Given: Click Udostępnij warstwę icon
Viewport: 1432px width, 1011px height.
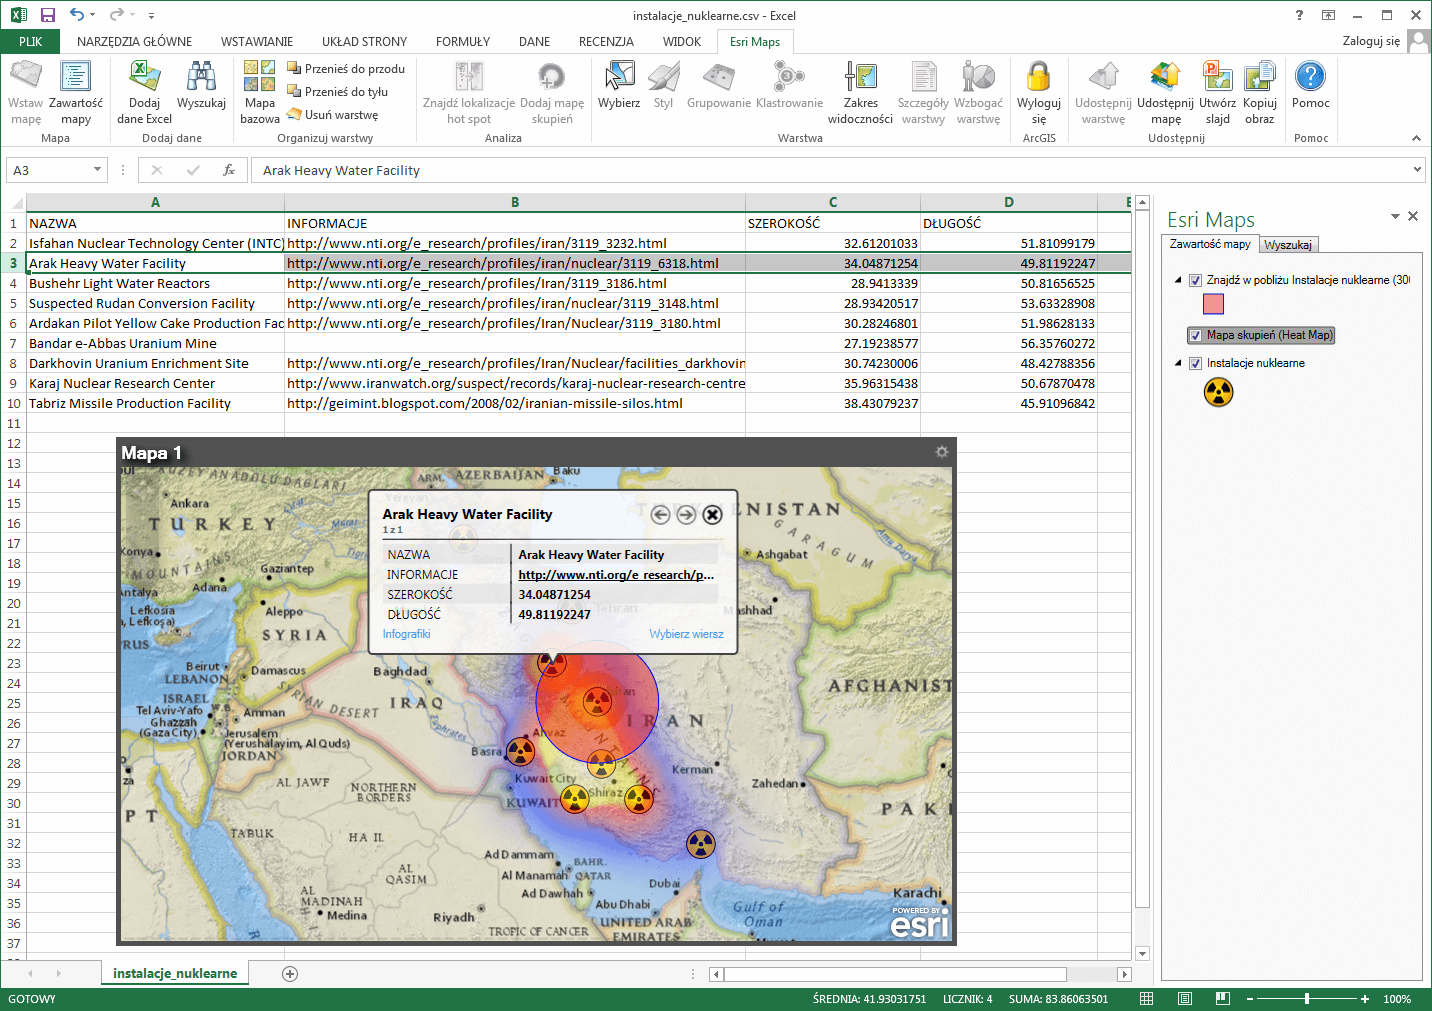Looking at the screenshot, I should [1103, 92].
